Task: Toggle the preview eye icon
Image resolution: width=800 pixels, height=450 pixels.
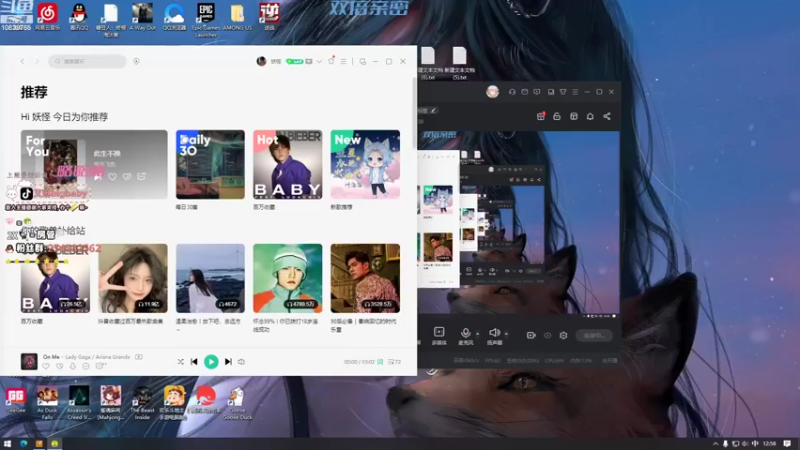Action: [x=547, y=335]
